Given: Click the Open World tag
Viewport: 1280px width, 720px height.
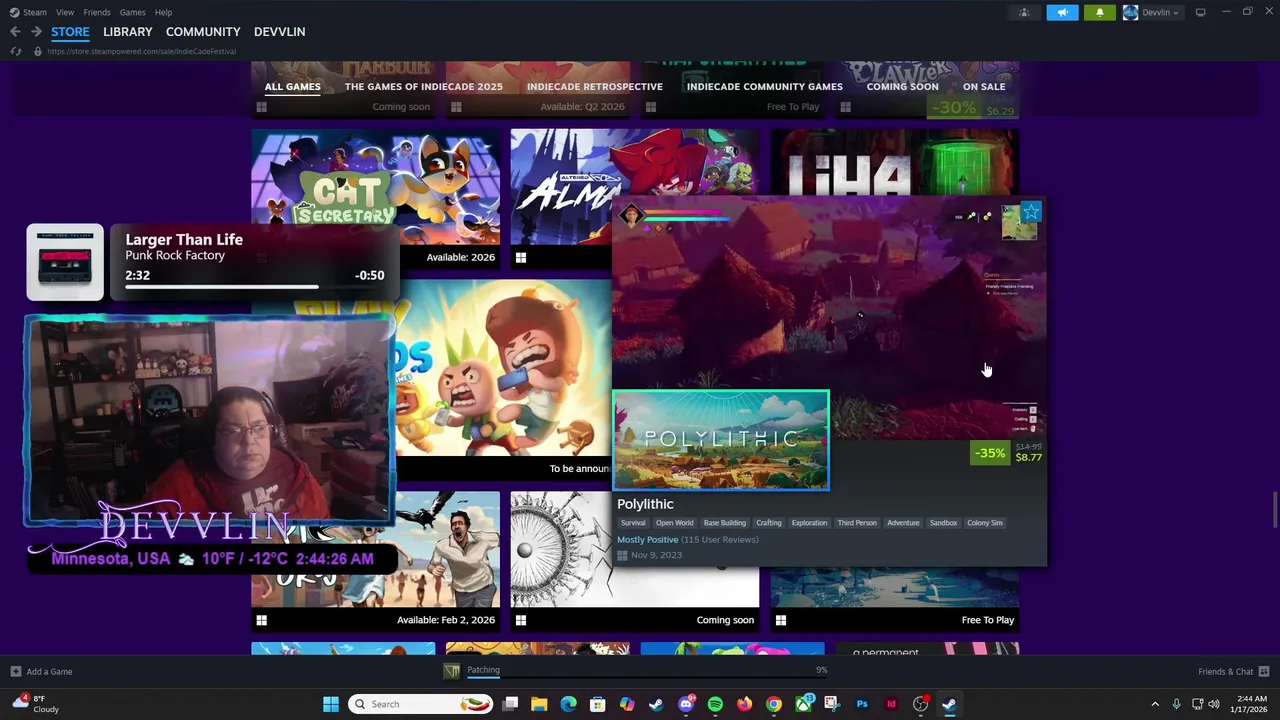Looking at the screenshot, I should point(674,523).
